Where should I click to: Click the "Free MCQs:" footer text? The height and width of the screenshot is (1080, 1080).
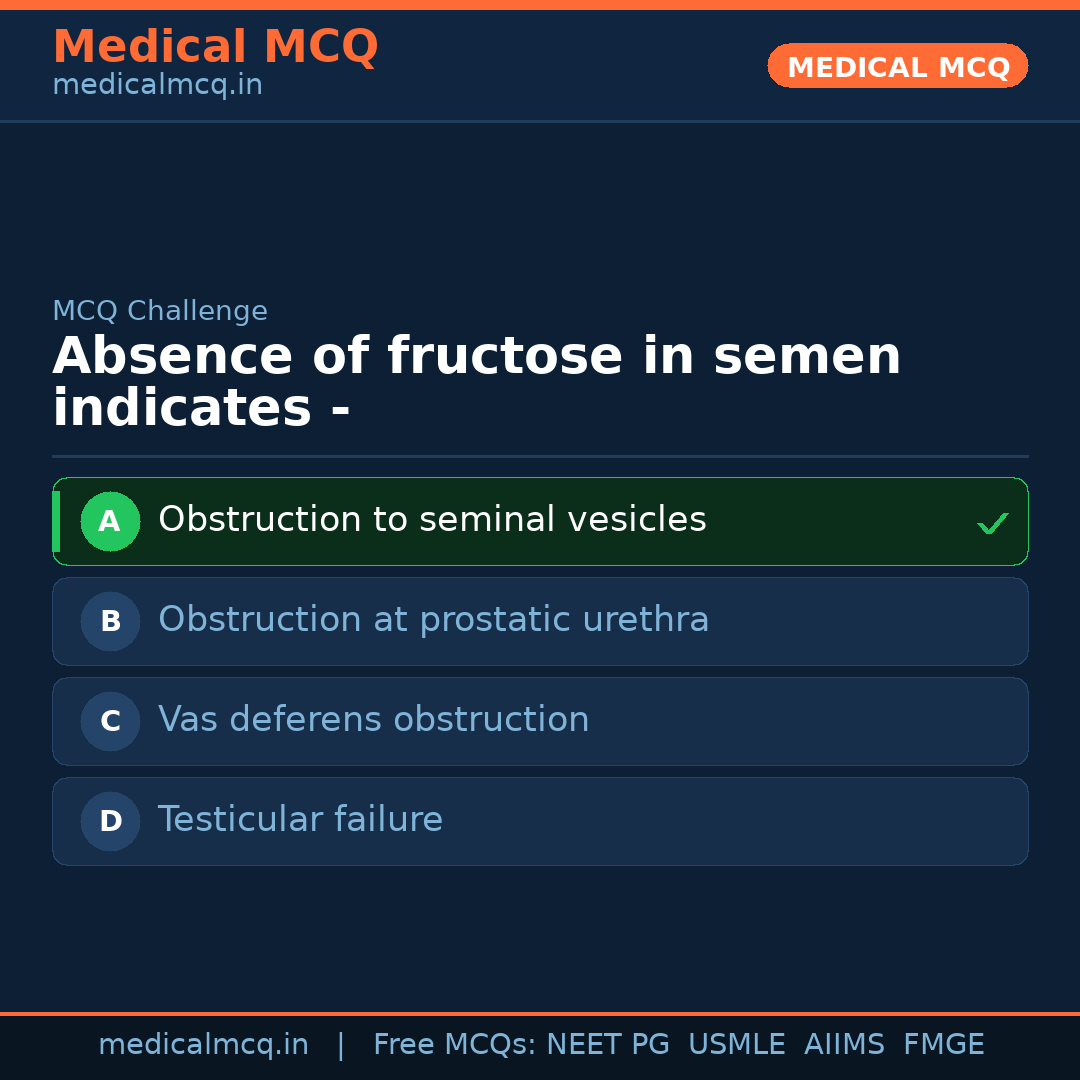(455, 1045)
